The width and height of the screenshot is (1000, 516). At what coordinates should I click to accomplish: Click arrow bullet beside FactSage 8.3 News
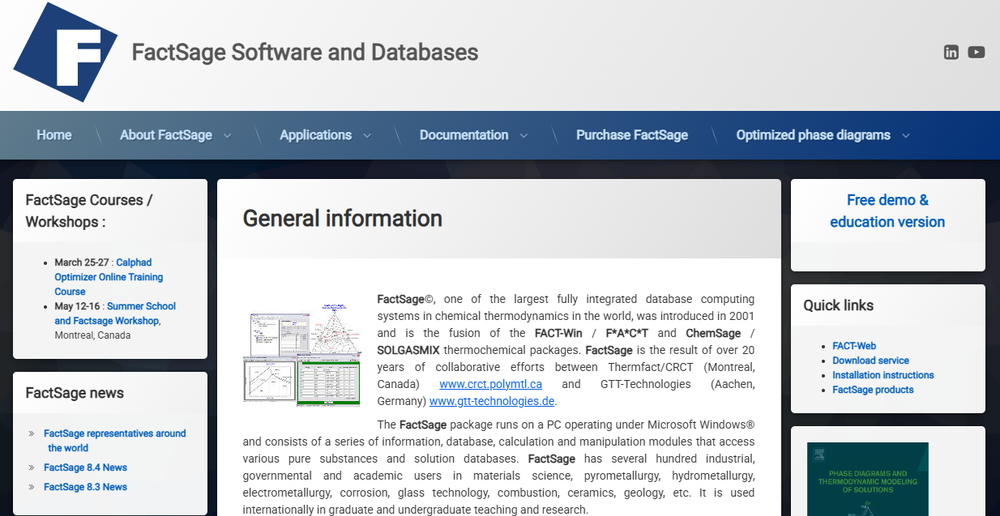32,487
